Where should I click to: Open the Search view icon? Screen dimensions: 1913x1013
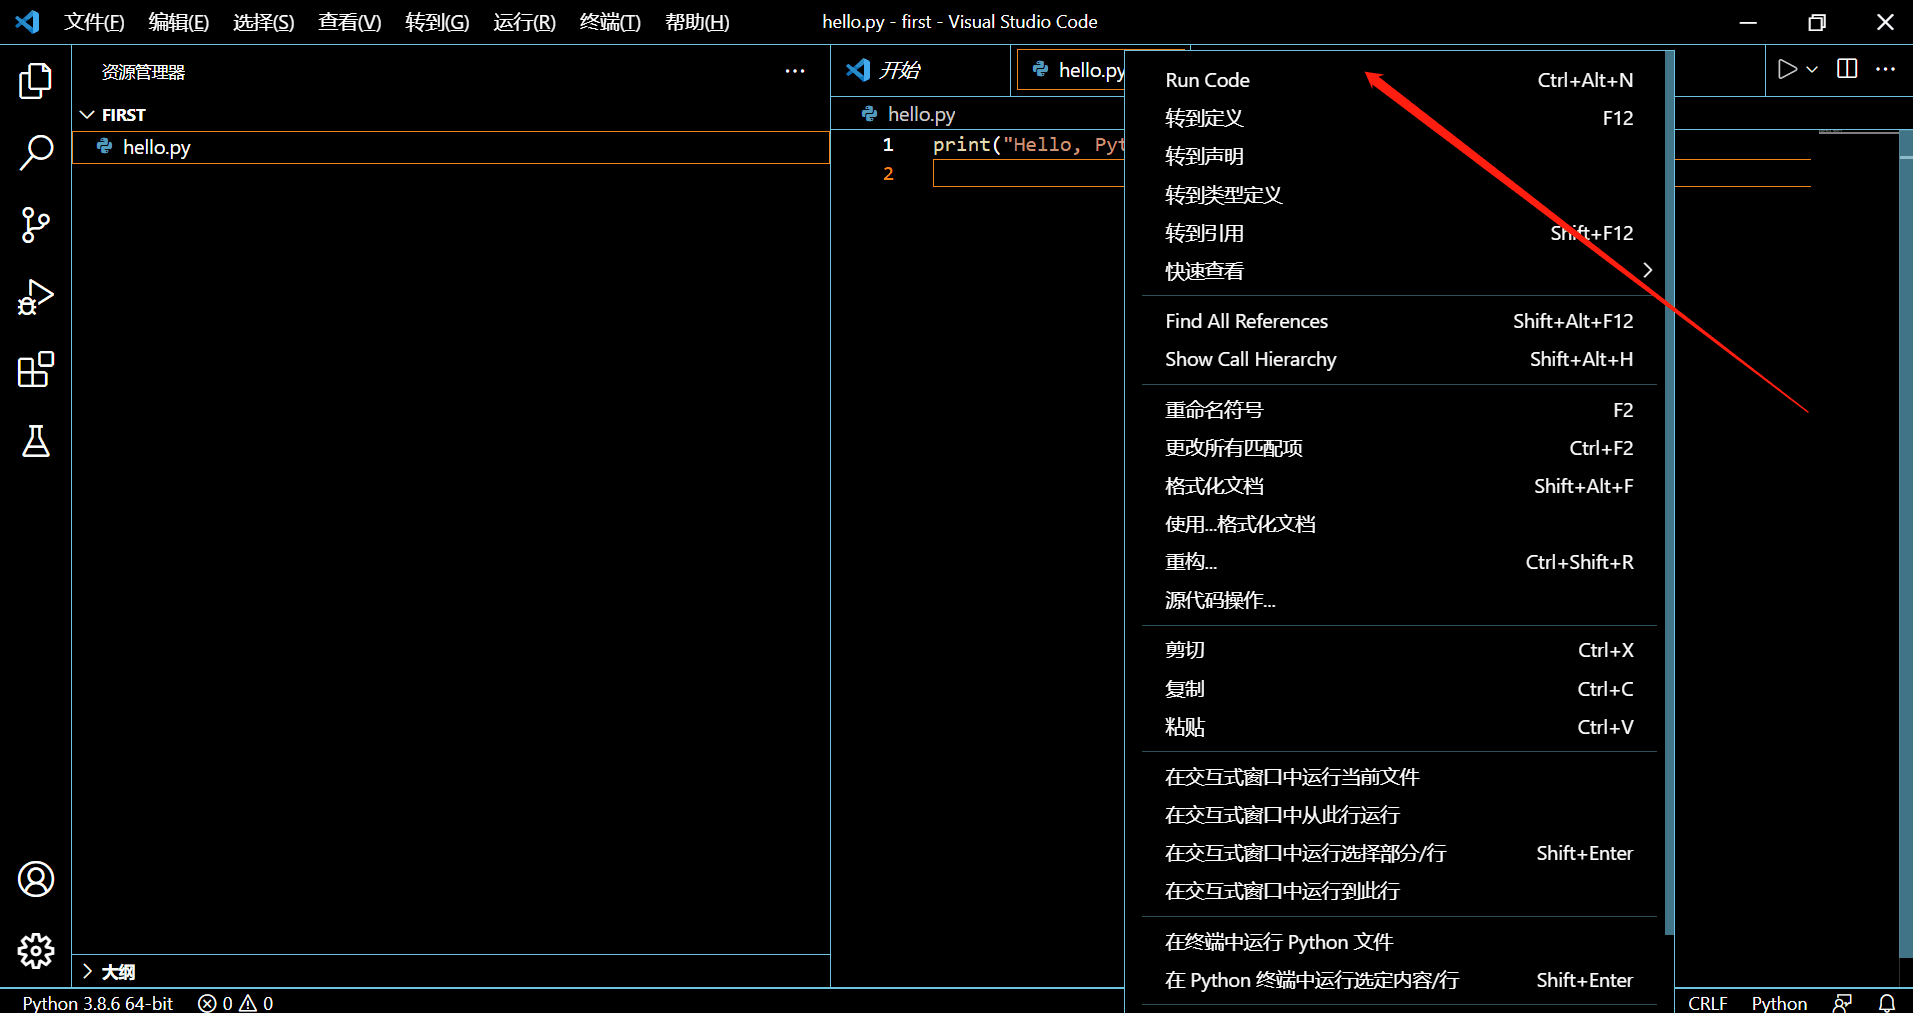click(35, 153)
